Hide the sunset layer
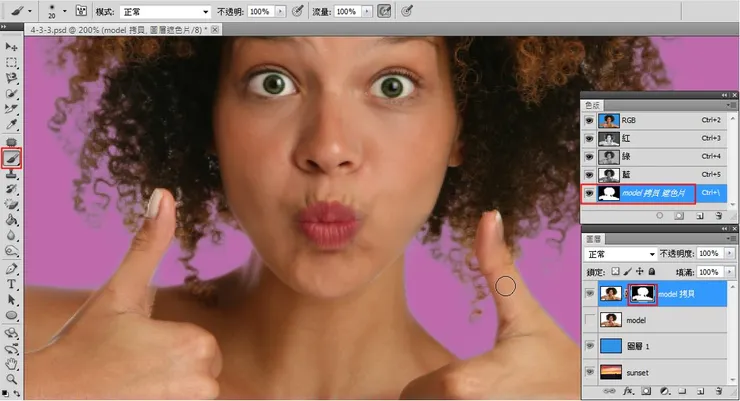Image resolution: width=740 pixels, height=401 pixels. [x=590, y=372]
